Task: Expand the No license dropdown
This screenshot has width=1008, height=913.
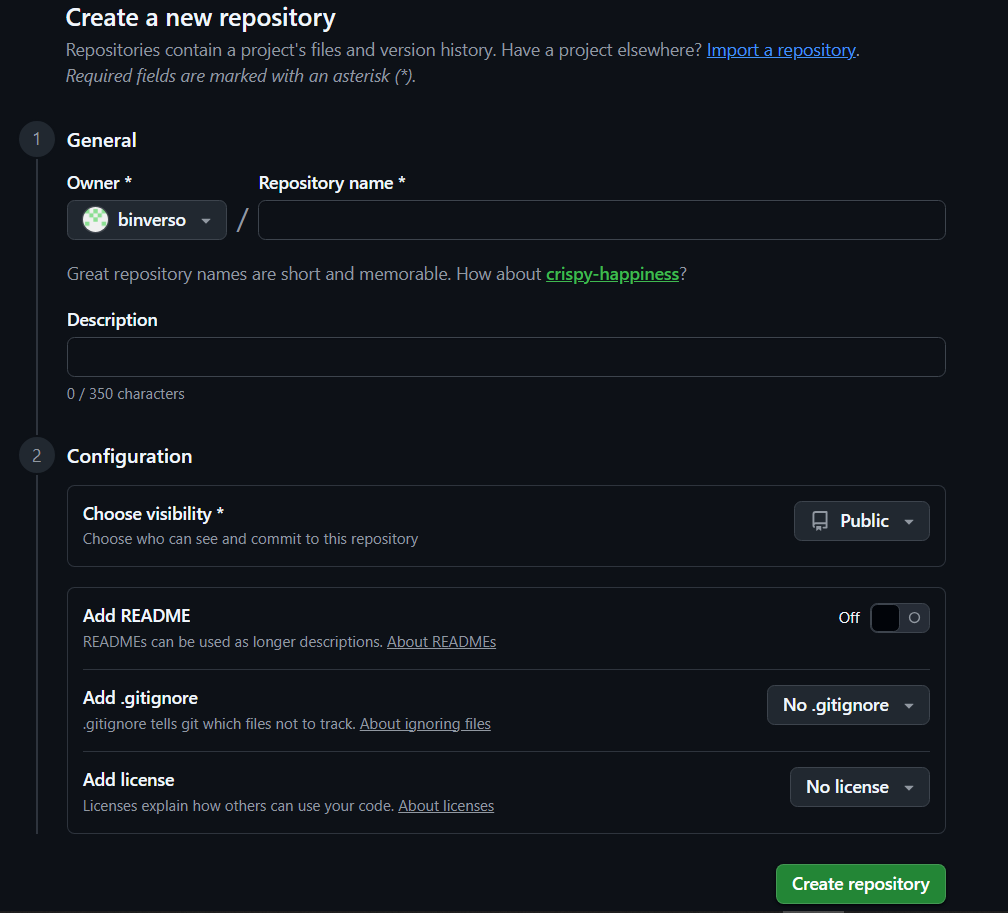Action: click(859, 787)
